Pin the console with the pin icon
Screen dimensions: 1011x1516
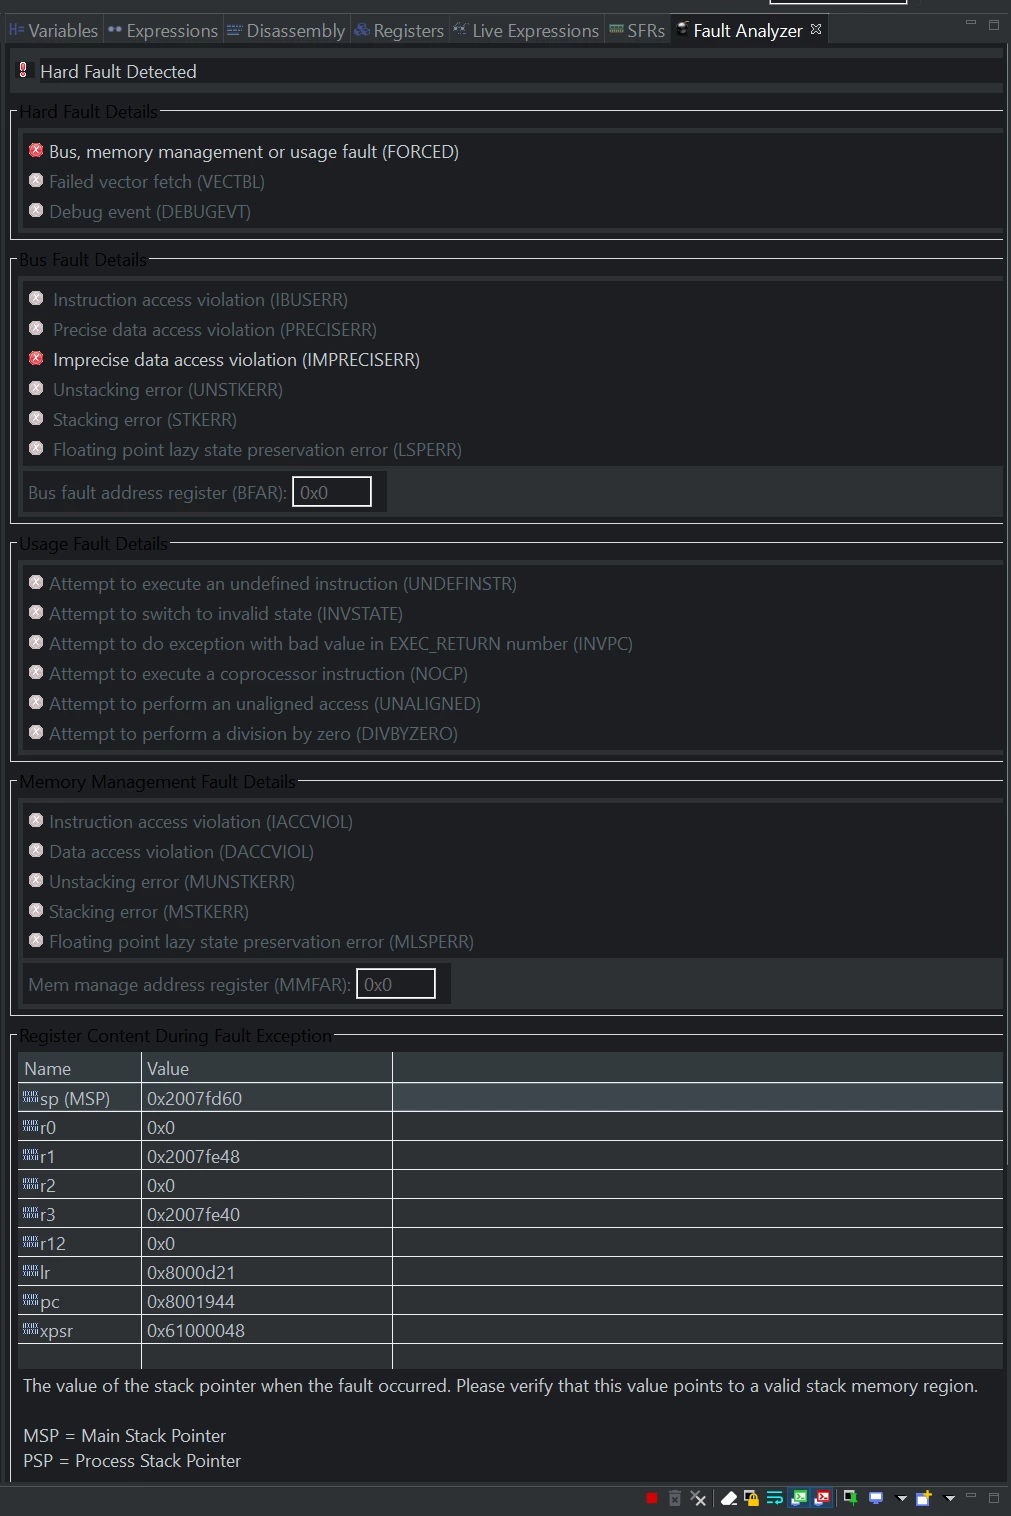point(850,1498)
